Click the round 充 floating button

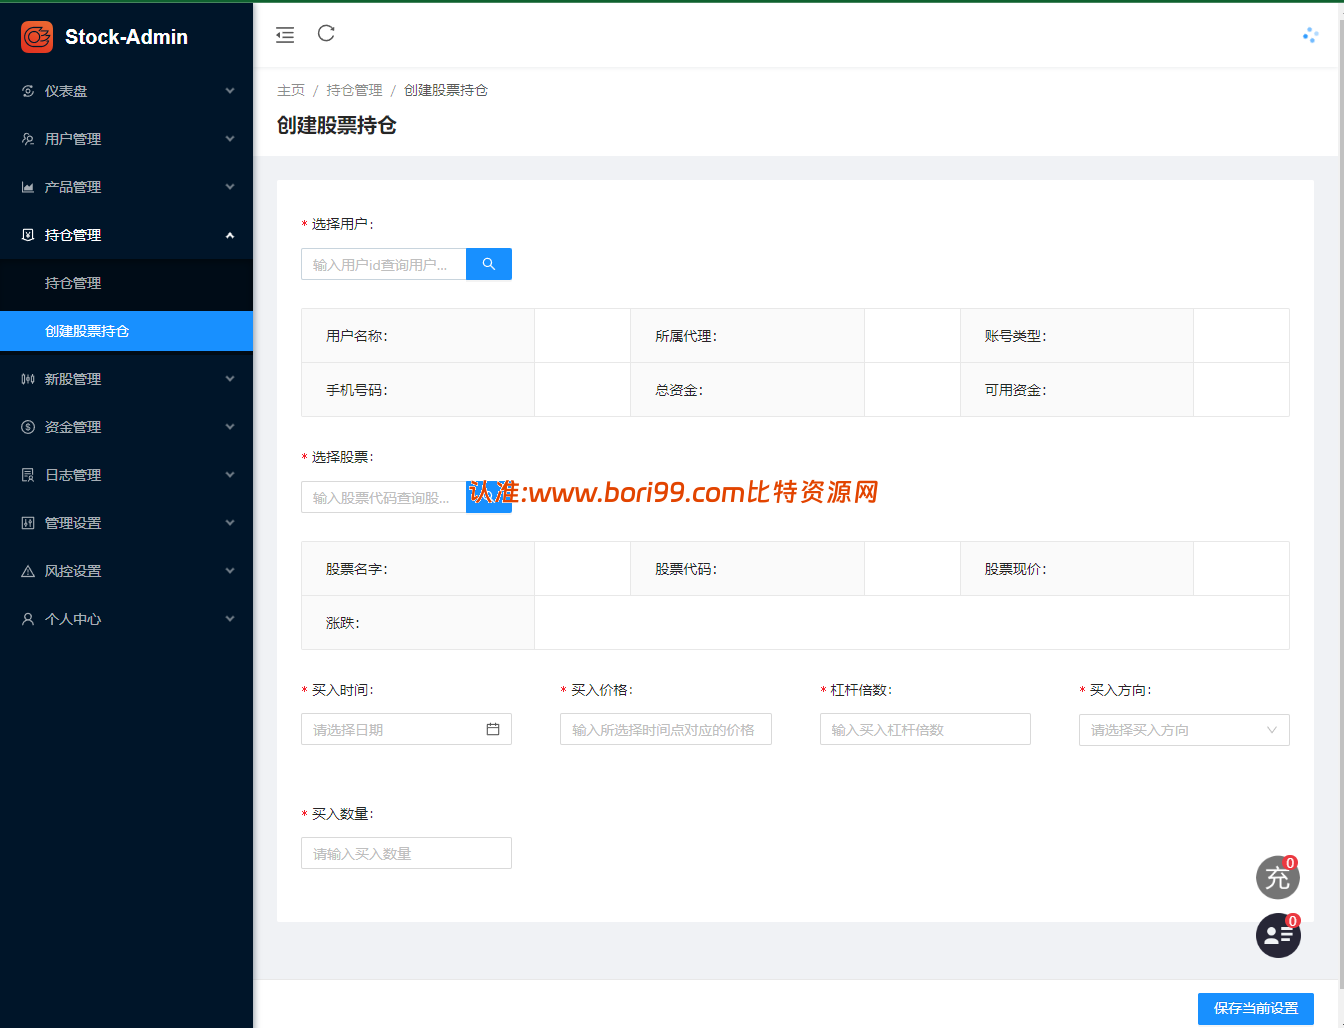click(1278, 878)
